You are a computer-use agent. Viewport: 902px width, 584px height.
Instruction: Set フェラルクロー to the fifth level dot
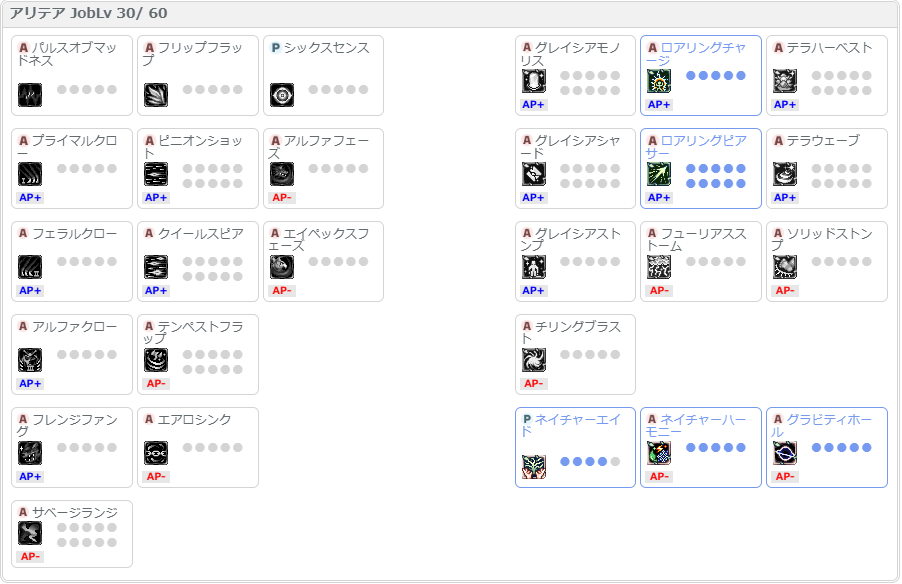[x=112, y=262]
